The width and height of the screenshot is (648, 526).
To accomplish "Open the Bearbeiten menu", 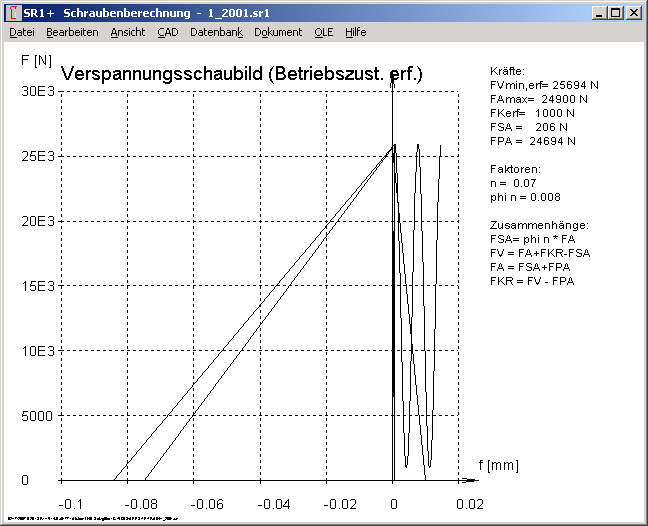I will point(72,32).
